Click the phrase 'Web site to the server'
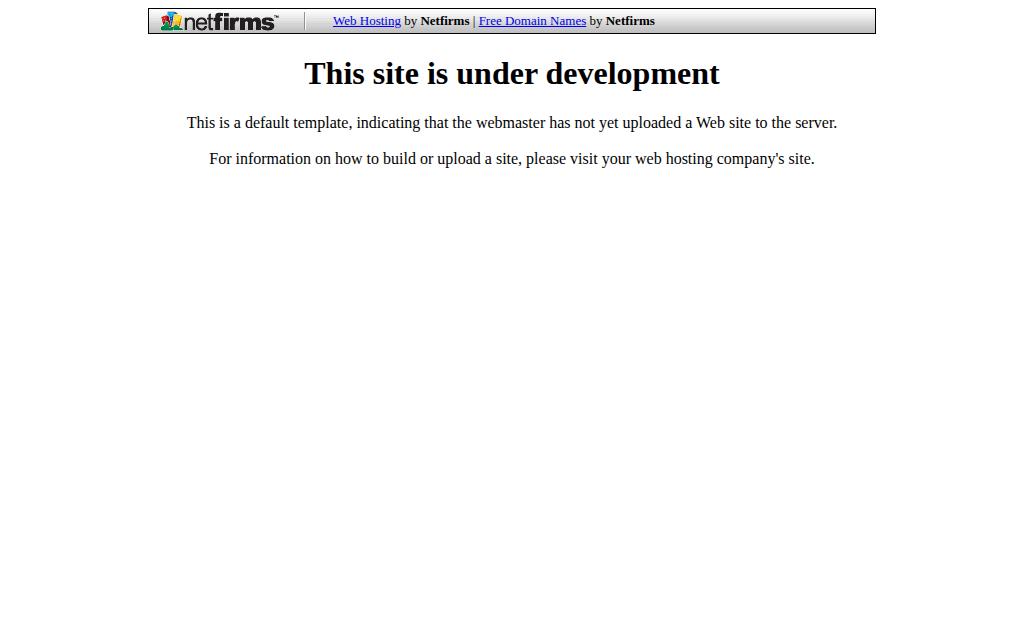The width and height of the screenshot is (1024, 629). (766, 123)
